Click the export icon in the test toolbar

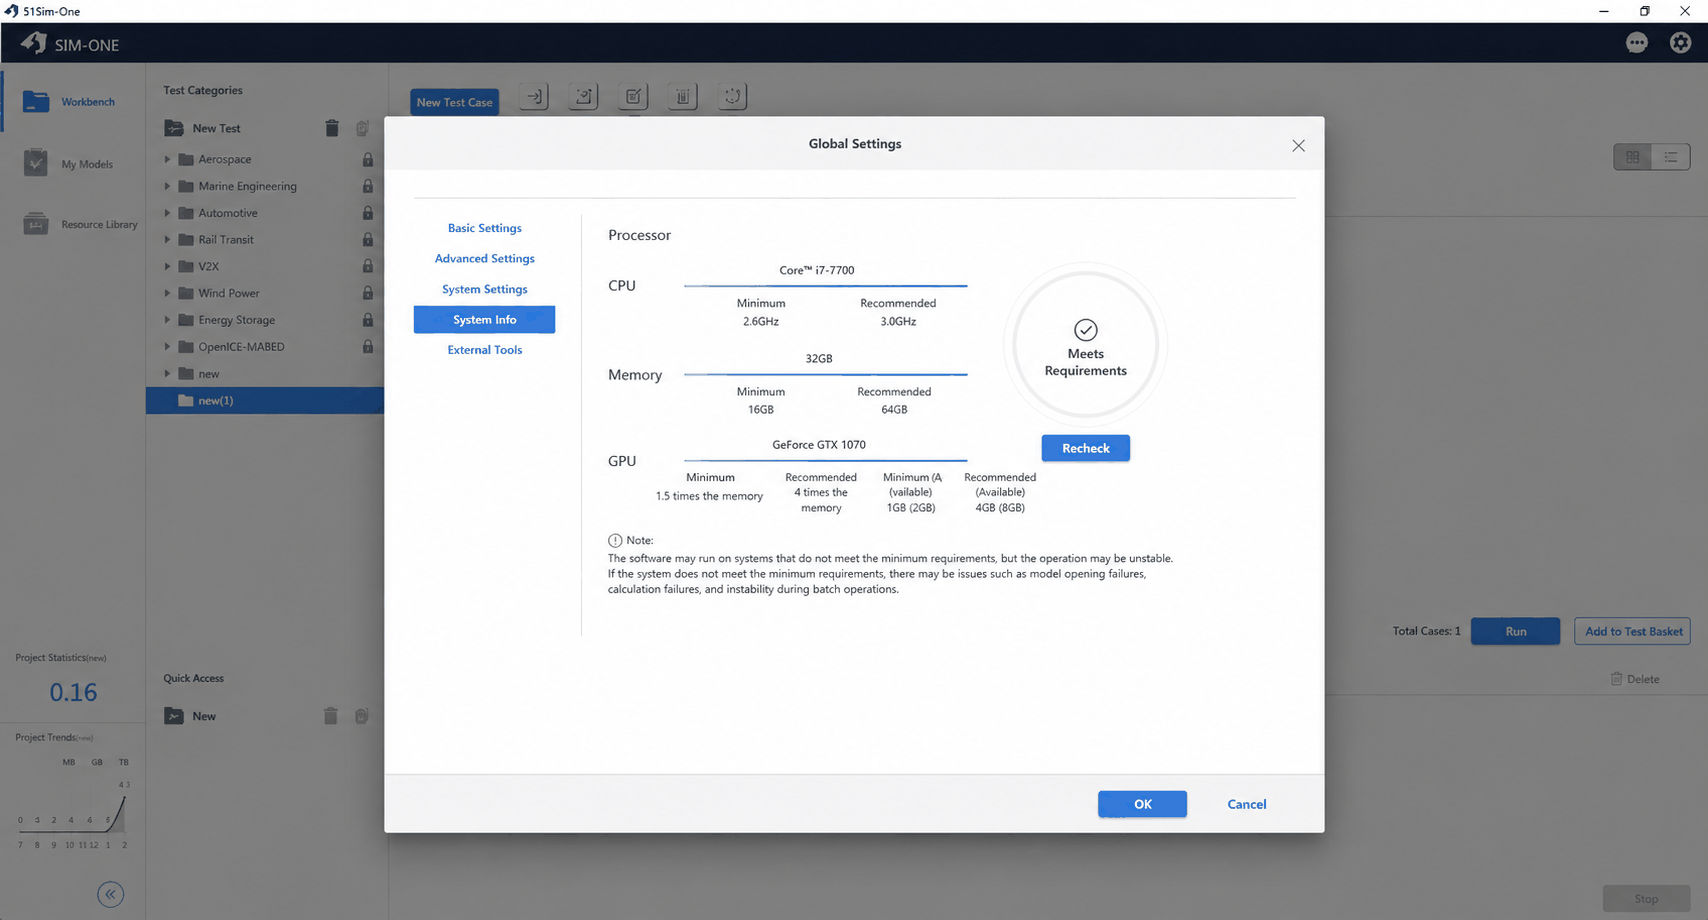(x=583, y=97)
